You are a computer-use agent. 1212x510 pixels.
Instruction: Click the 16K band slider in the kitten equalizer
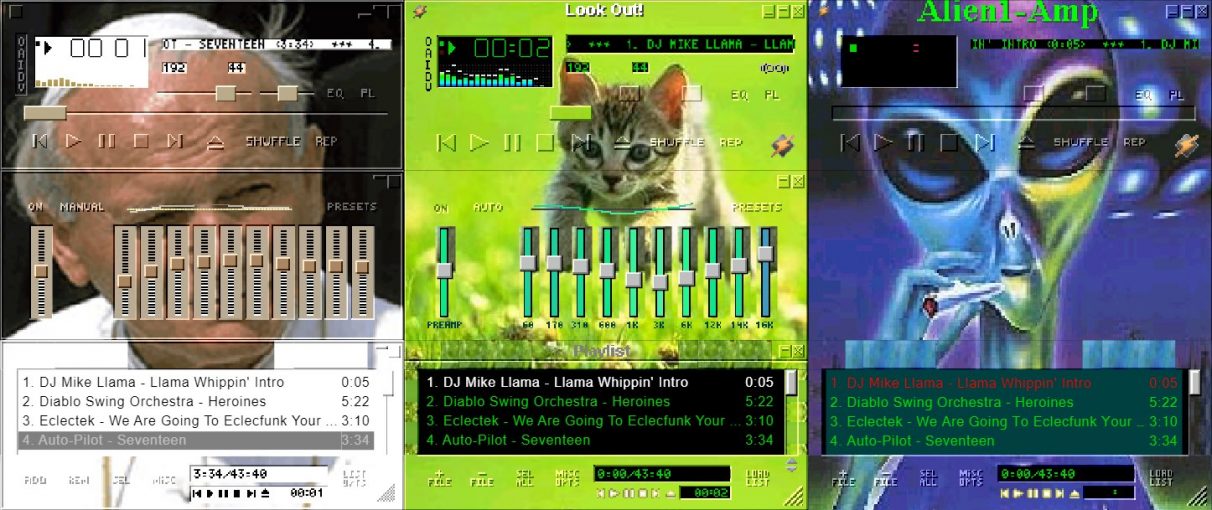tap(765, 271)
